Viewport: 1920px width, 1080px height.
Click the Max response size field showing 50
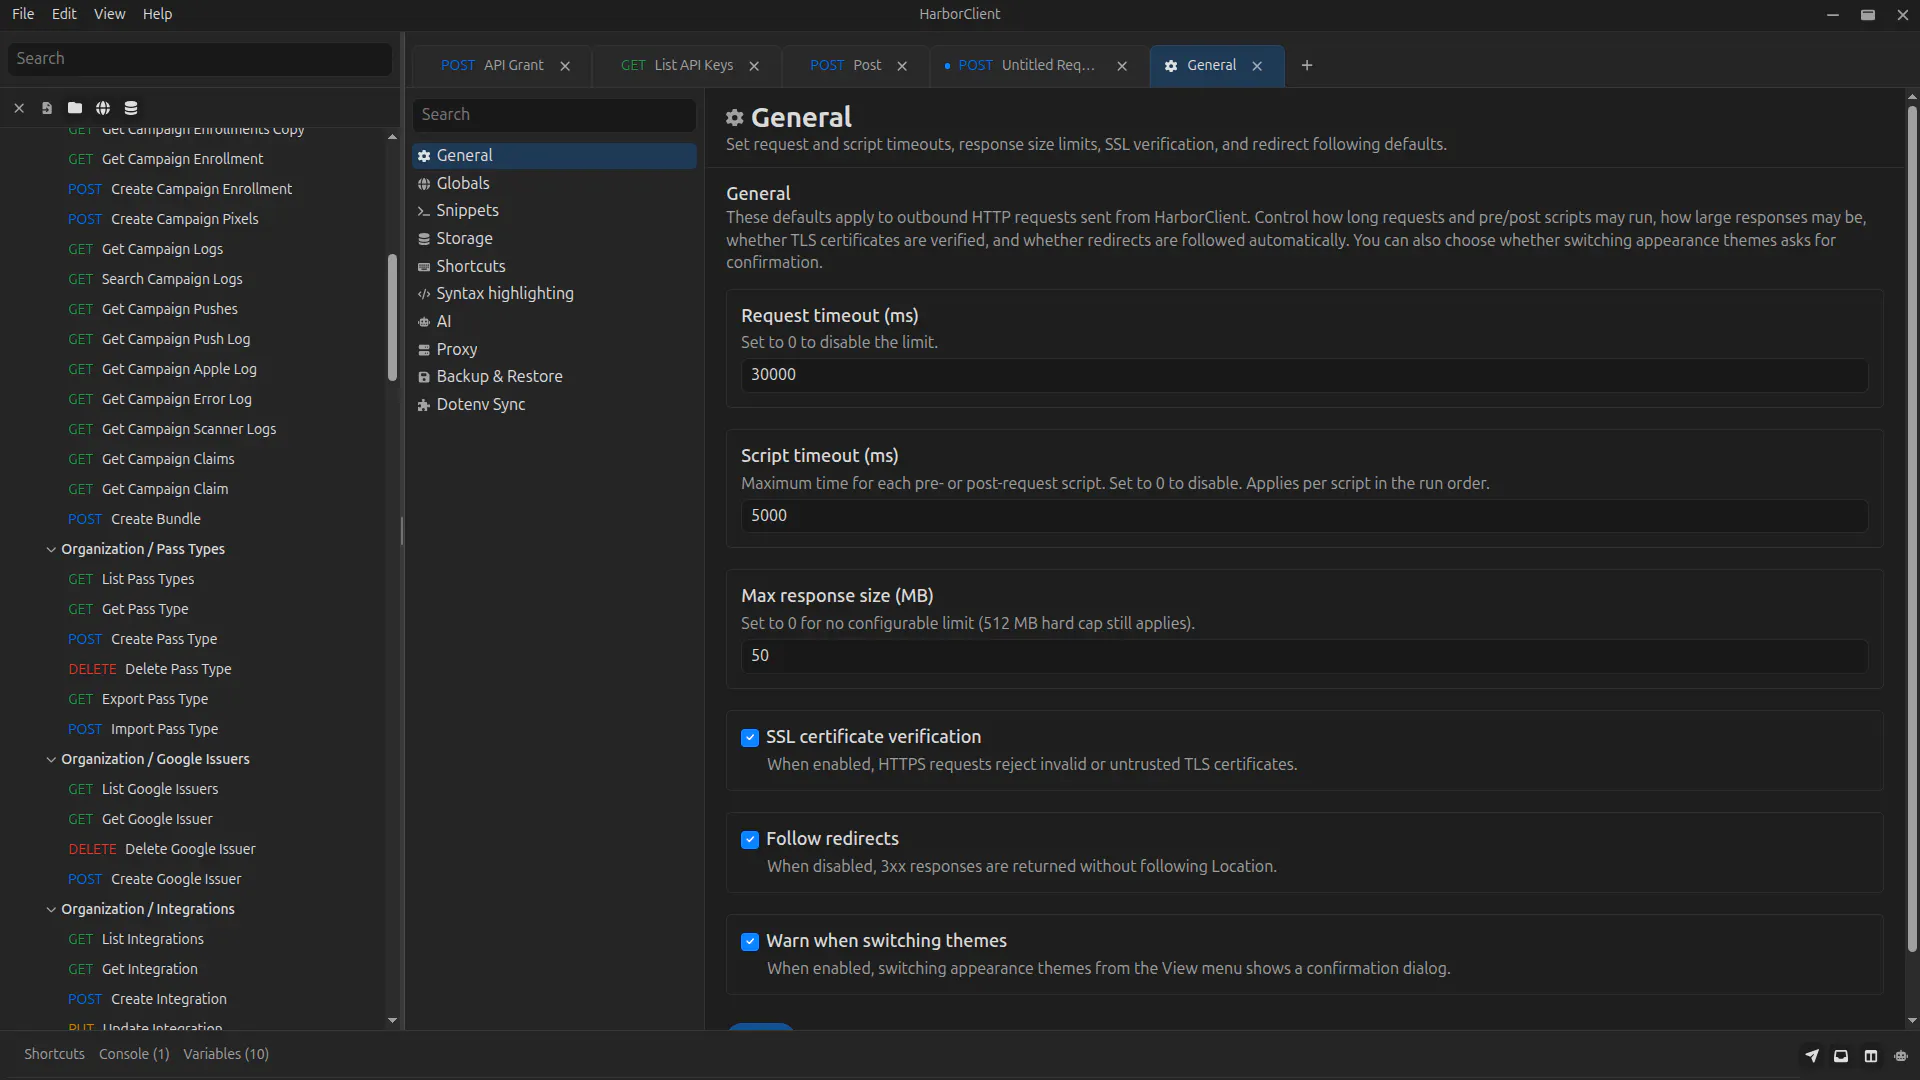click(1304, 656)
